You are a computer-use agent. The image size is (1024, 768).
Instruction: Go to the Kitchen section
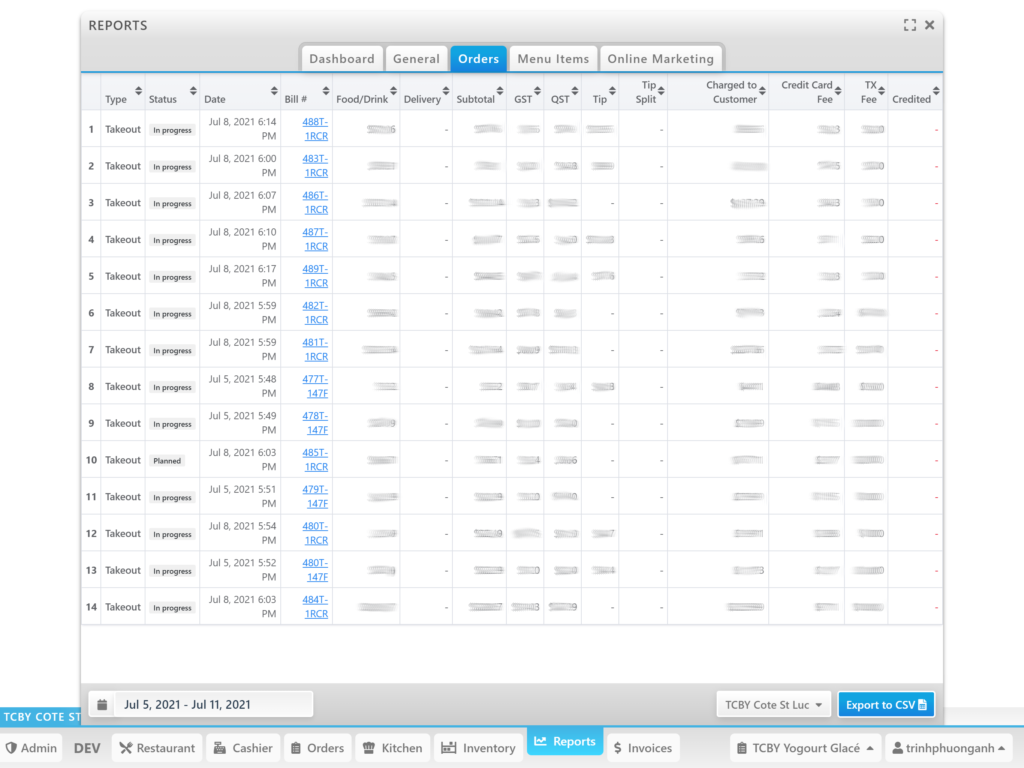click(x=392, y=748)
